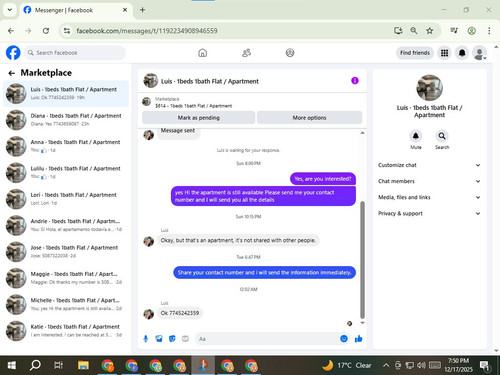Screen dimensions: 500x375
Task: Expand the Privacy & support section
Action: pyautogui.click(x=429, y=213)
